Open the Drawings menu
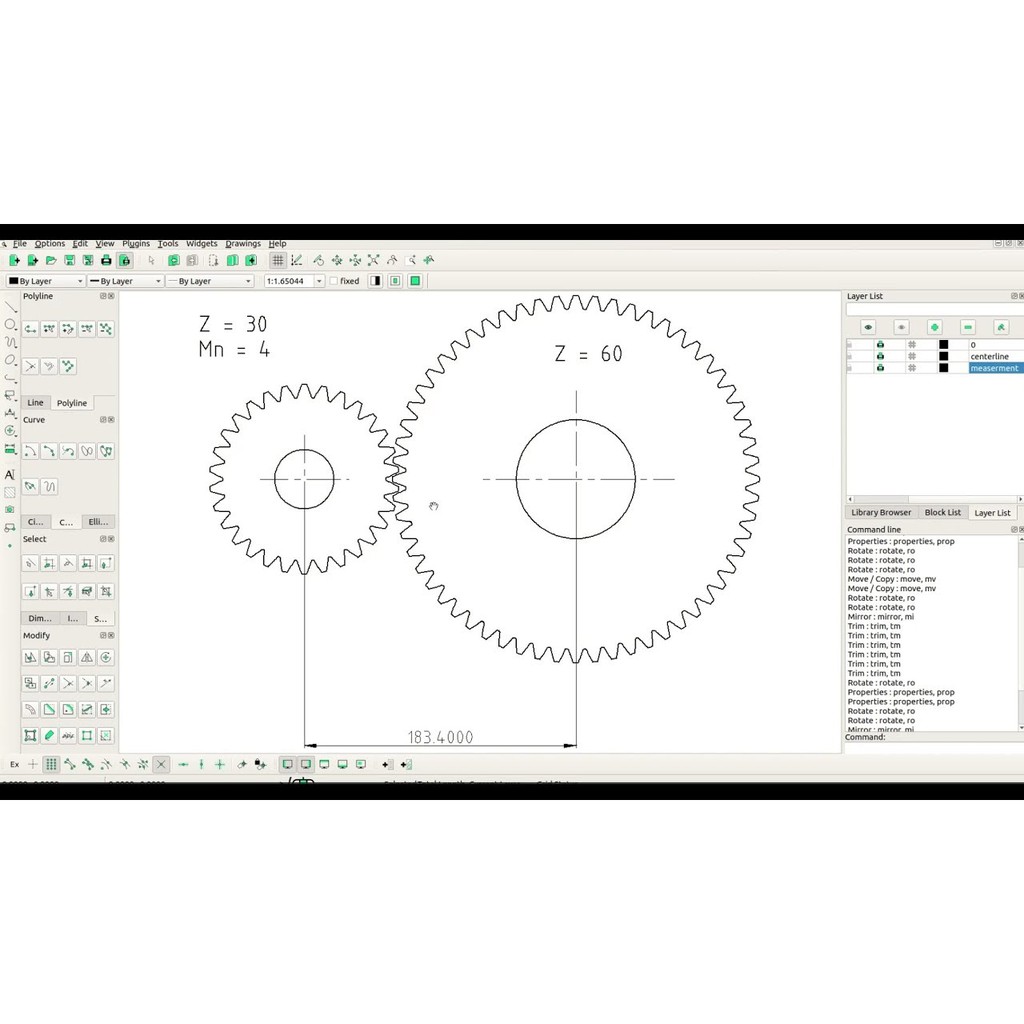This screenshot has width=1024, height=1024. tap(243, 244)
